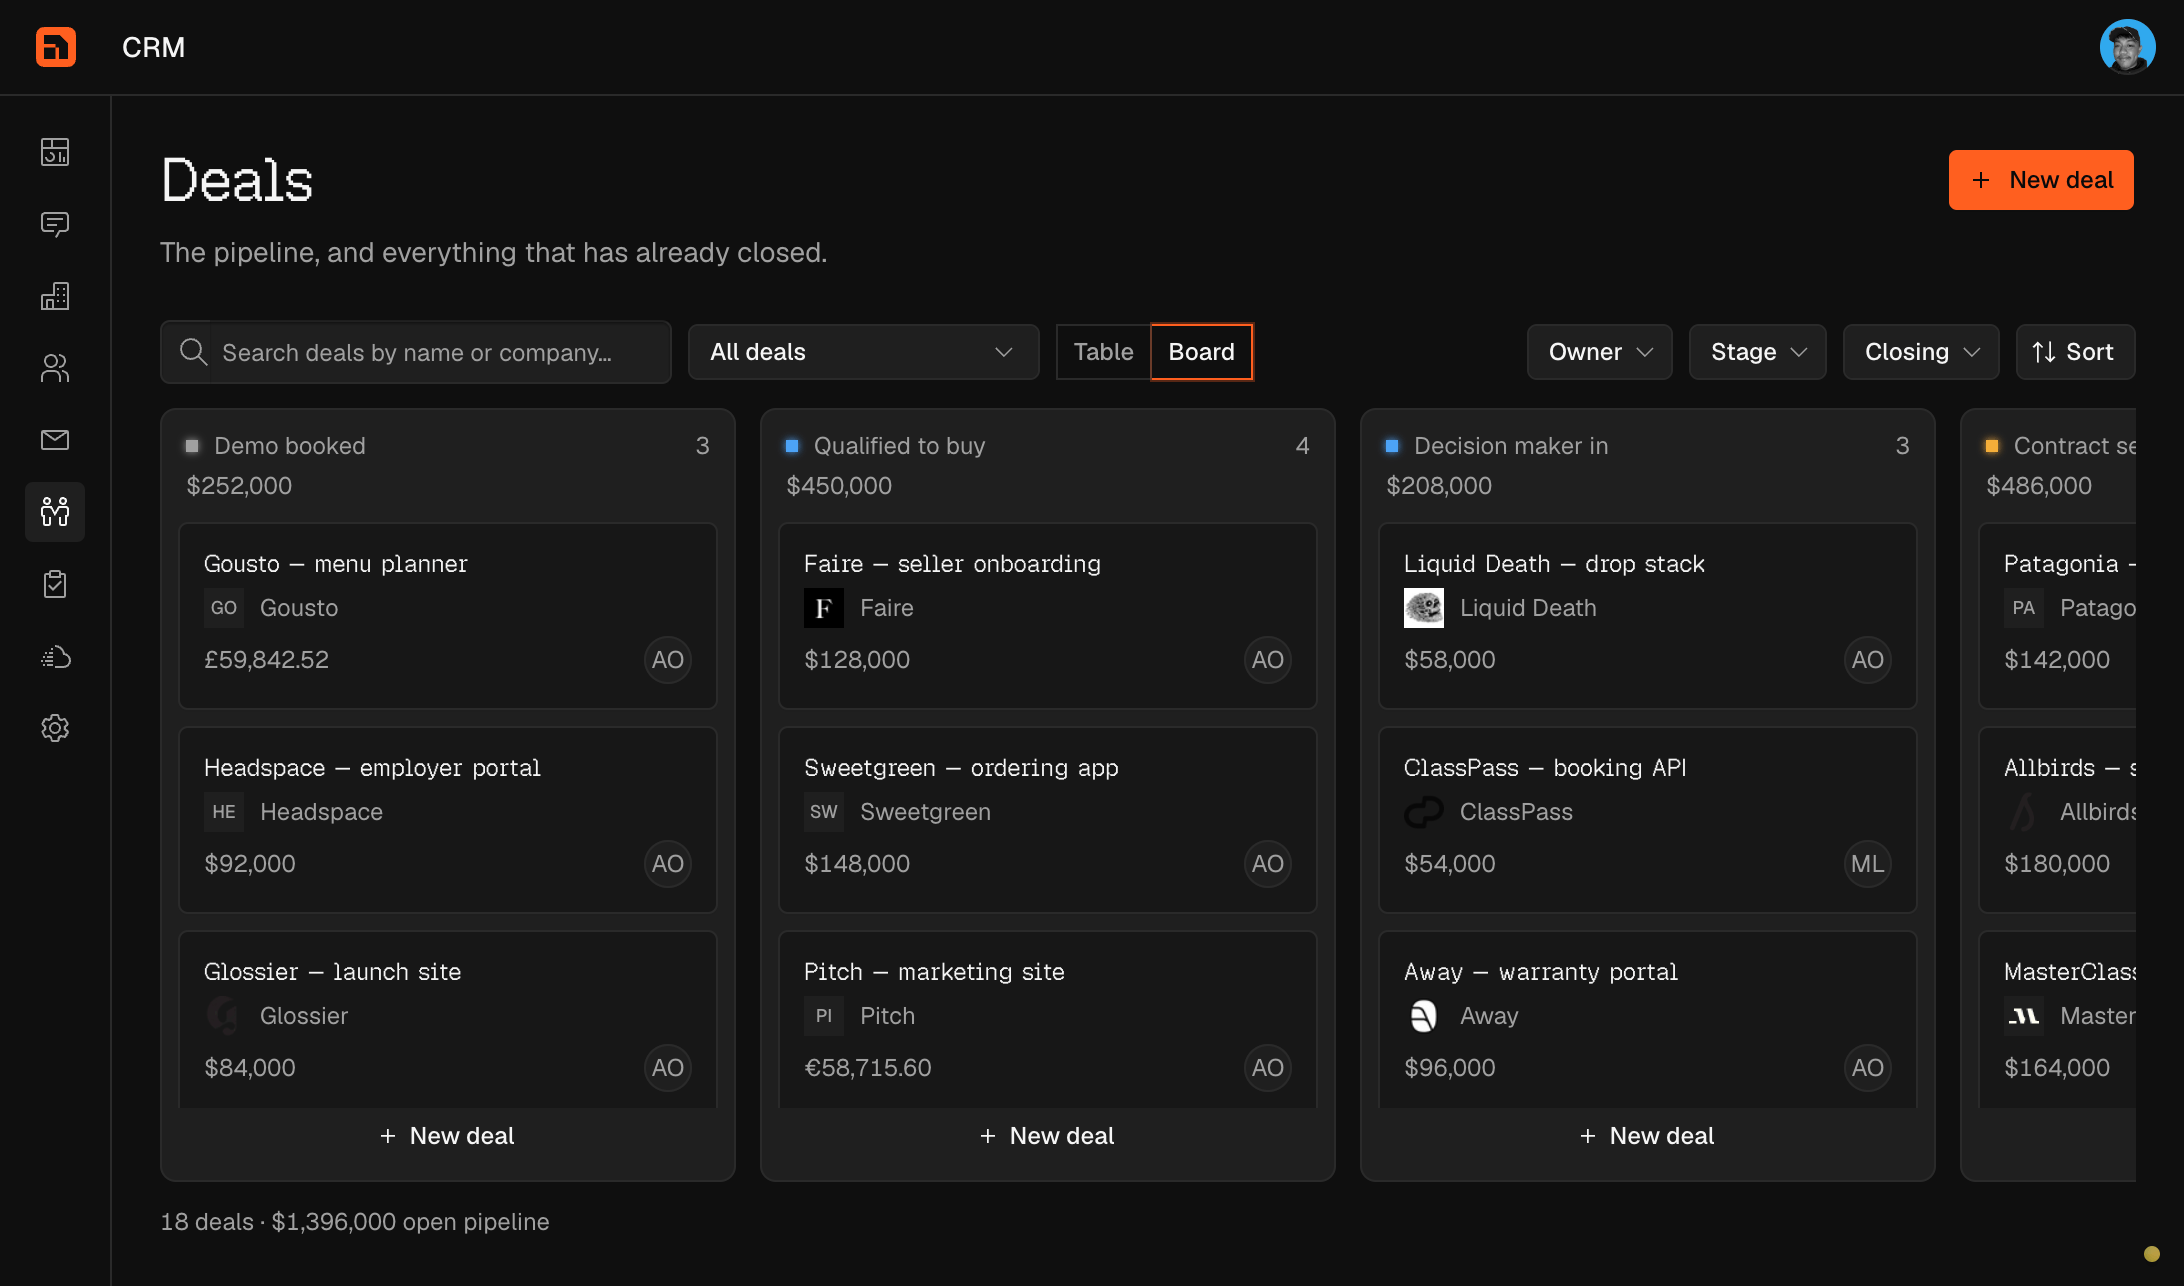Go to the companies building icon
Viewport: 2184px width, 1286px height.
55,296
